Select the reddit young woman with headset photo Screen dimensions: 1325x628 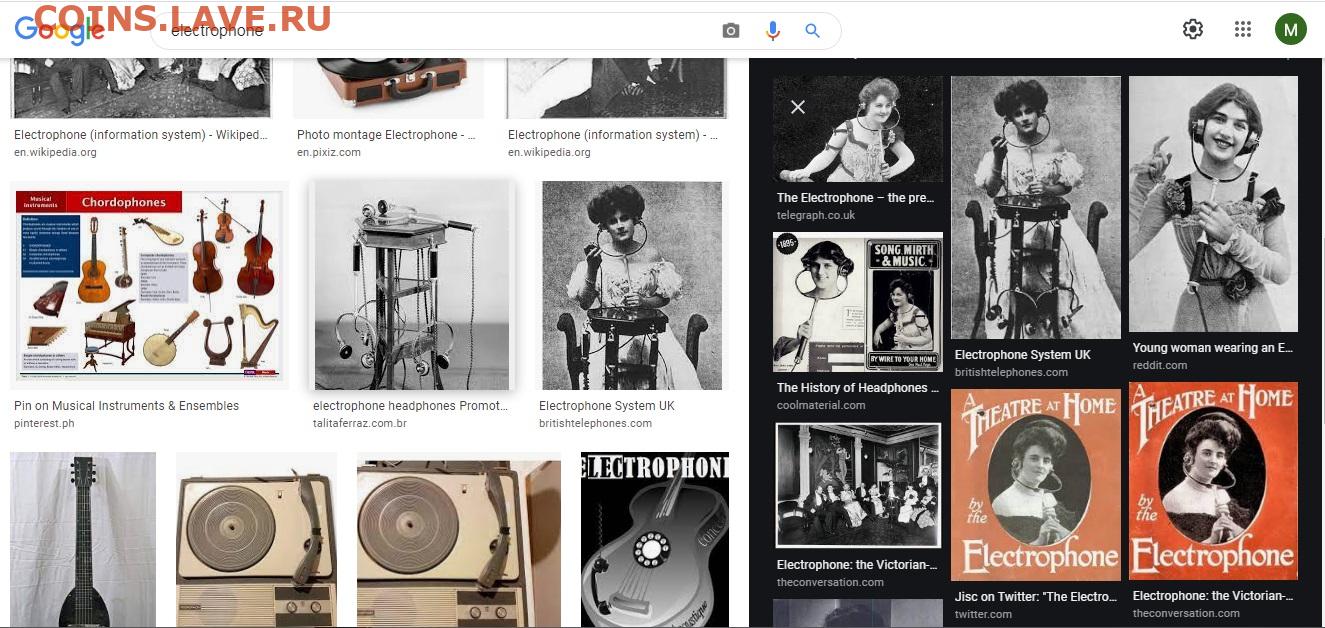(1213, 204)
